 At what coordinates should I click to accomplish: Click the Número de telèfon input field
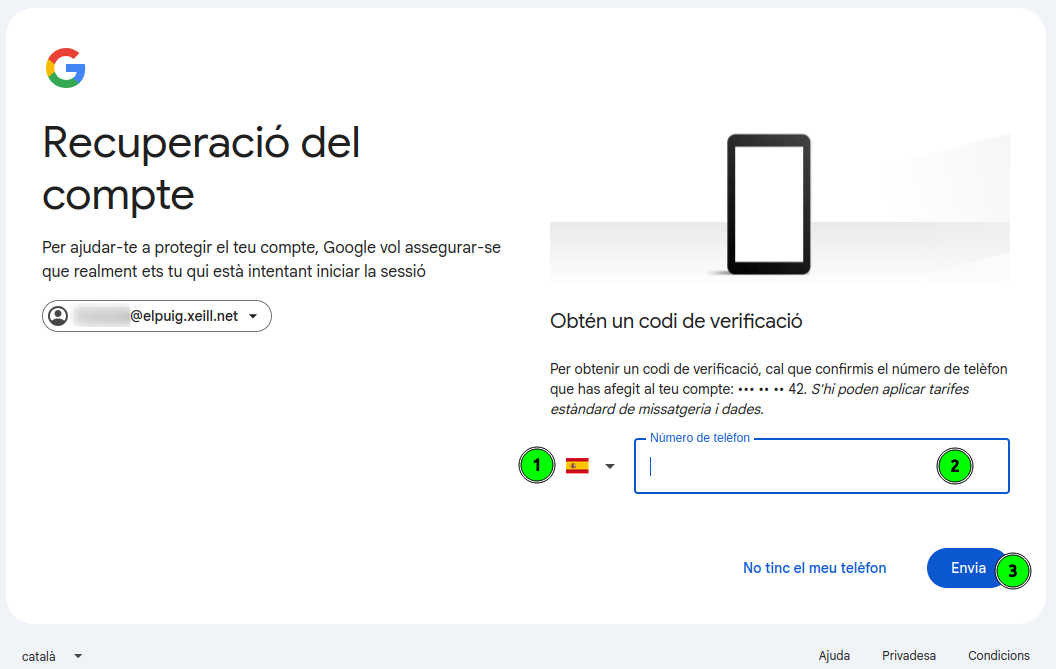[x=822, y=466]
